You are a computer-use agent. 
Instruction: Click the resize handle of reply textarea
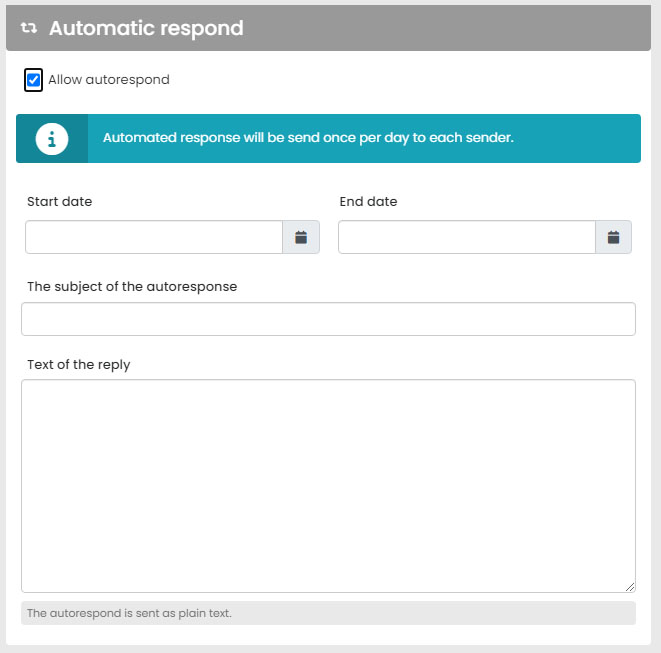click(x=630, y=587)
